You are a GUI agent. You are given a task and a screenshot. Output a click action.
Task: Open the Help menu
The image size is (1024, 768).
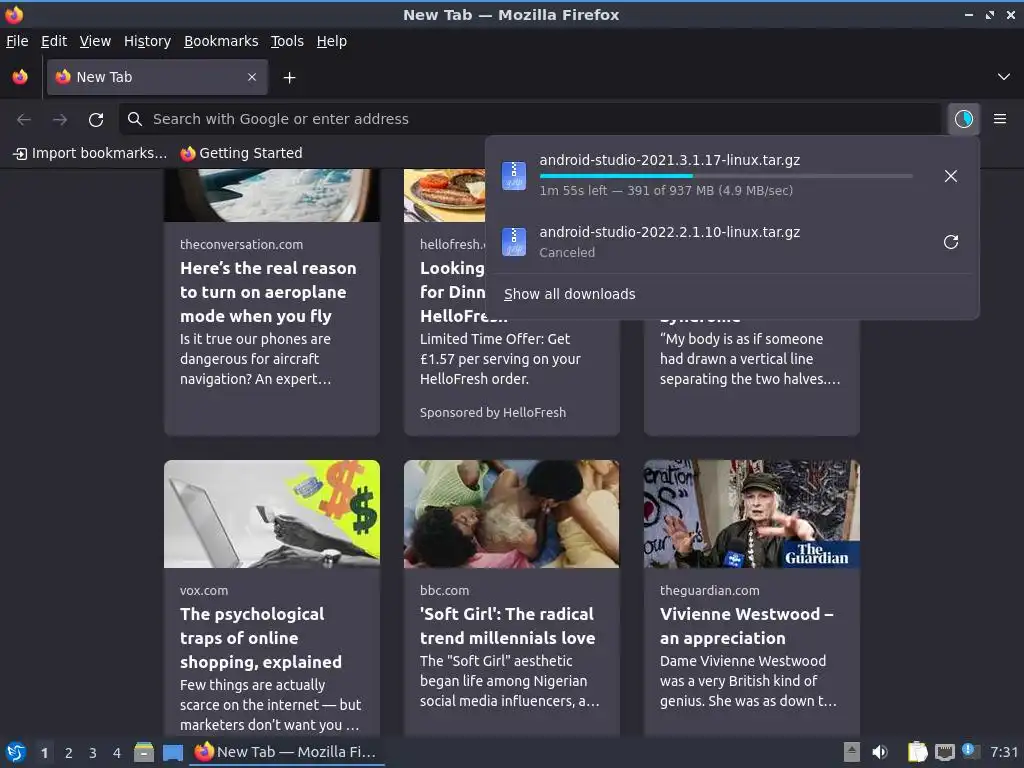point(332,41)
